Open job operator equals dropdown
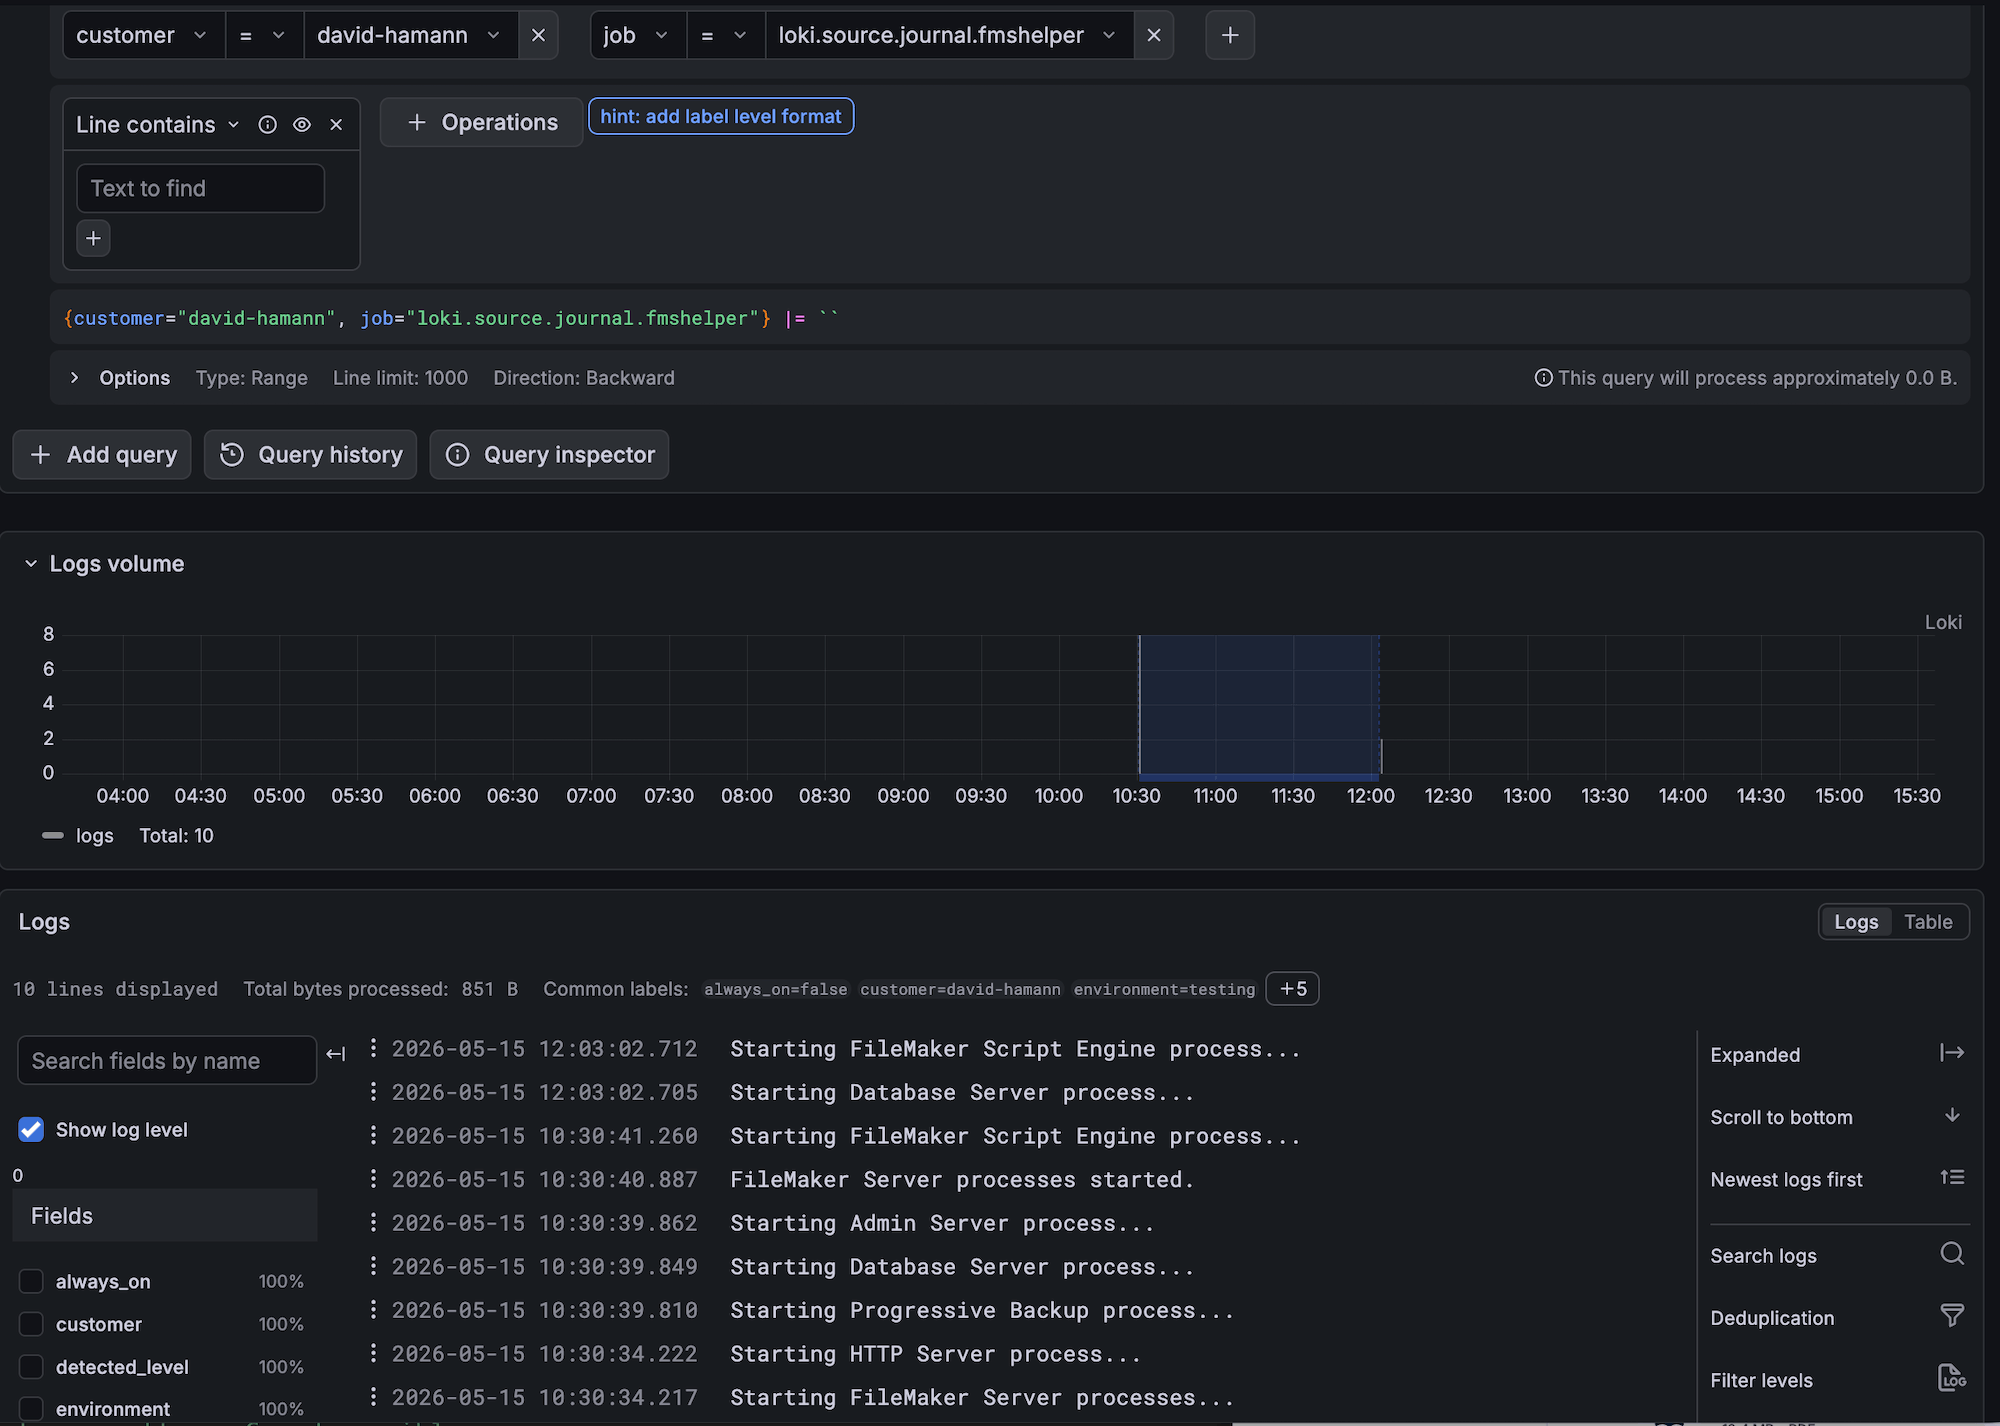The width and height of the screenshot is (2000, 1426). tap(726, 35)
